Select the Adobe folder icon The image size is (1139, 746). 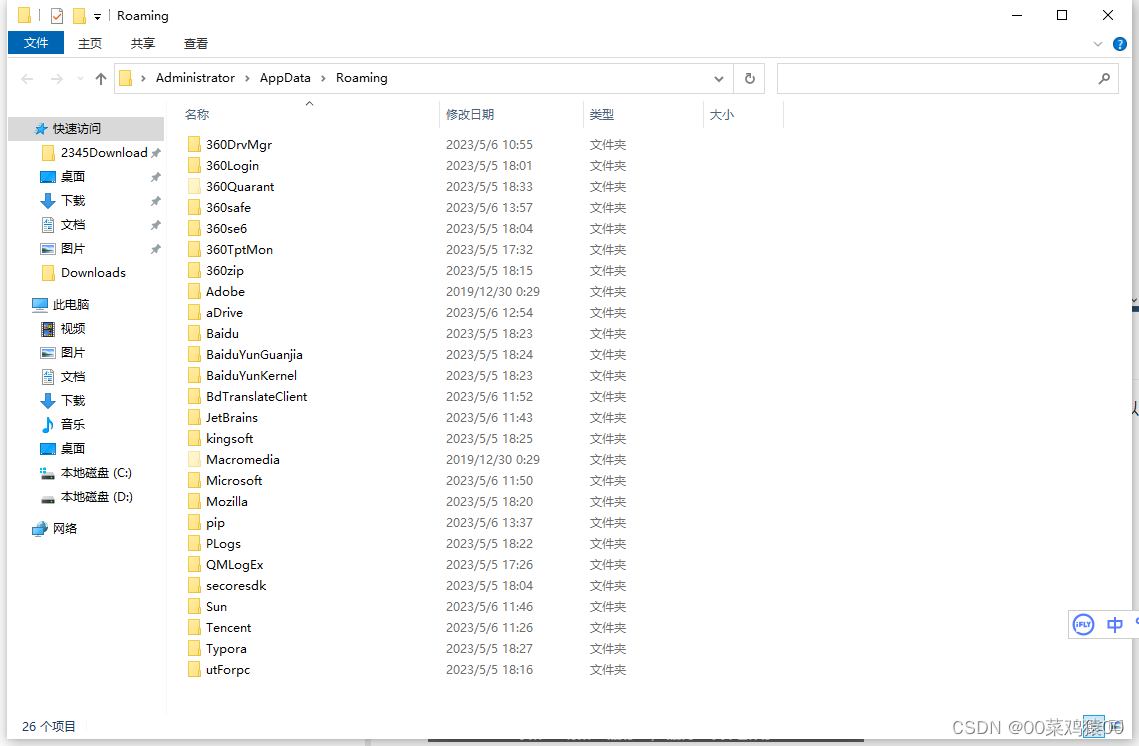tap(194, 291)
